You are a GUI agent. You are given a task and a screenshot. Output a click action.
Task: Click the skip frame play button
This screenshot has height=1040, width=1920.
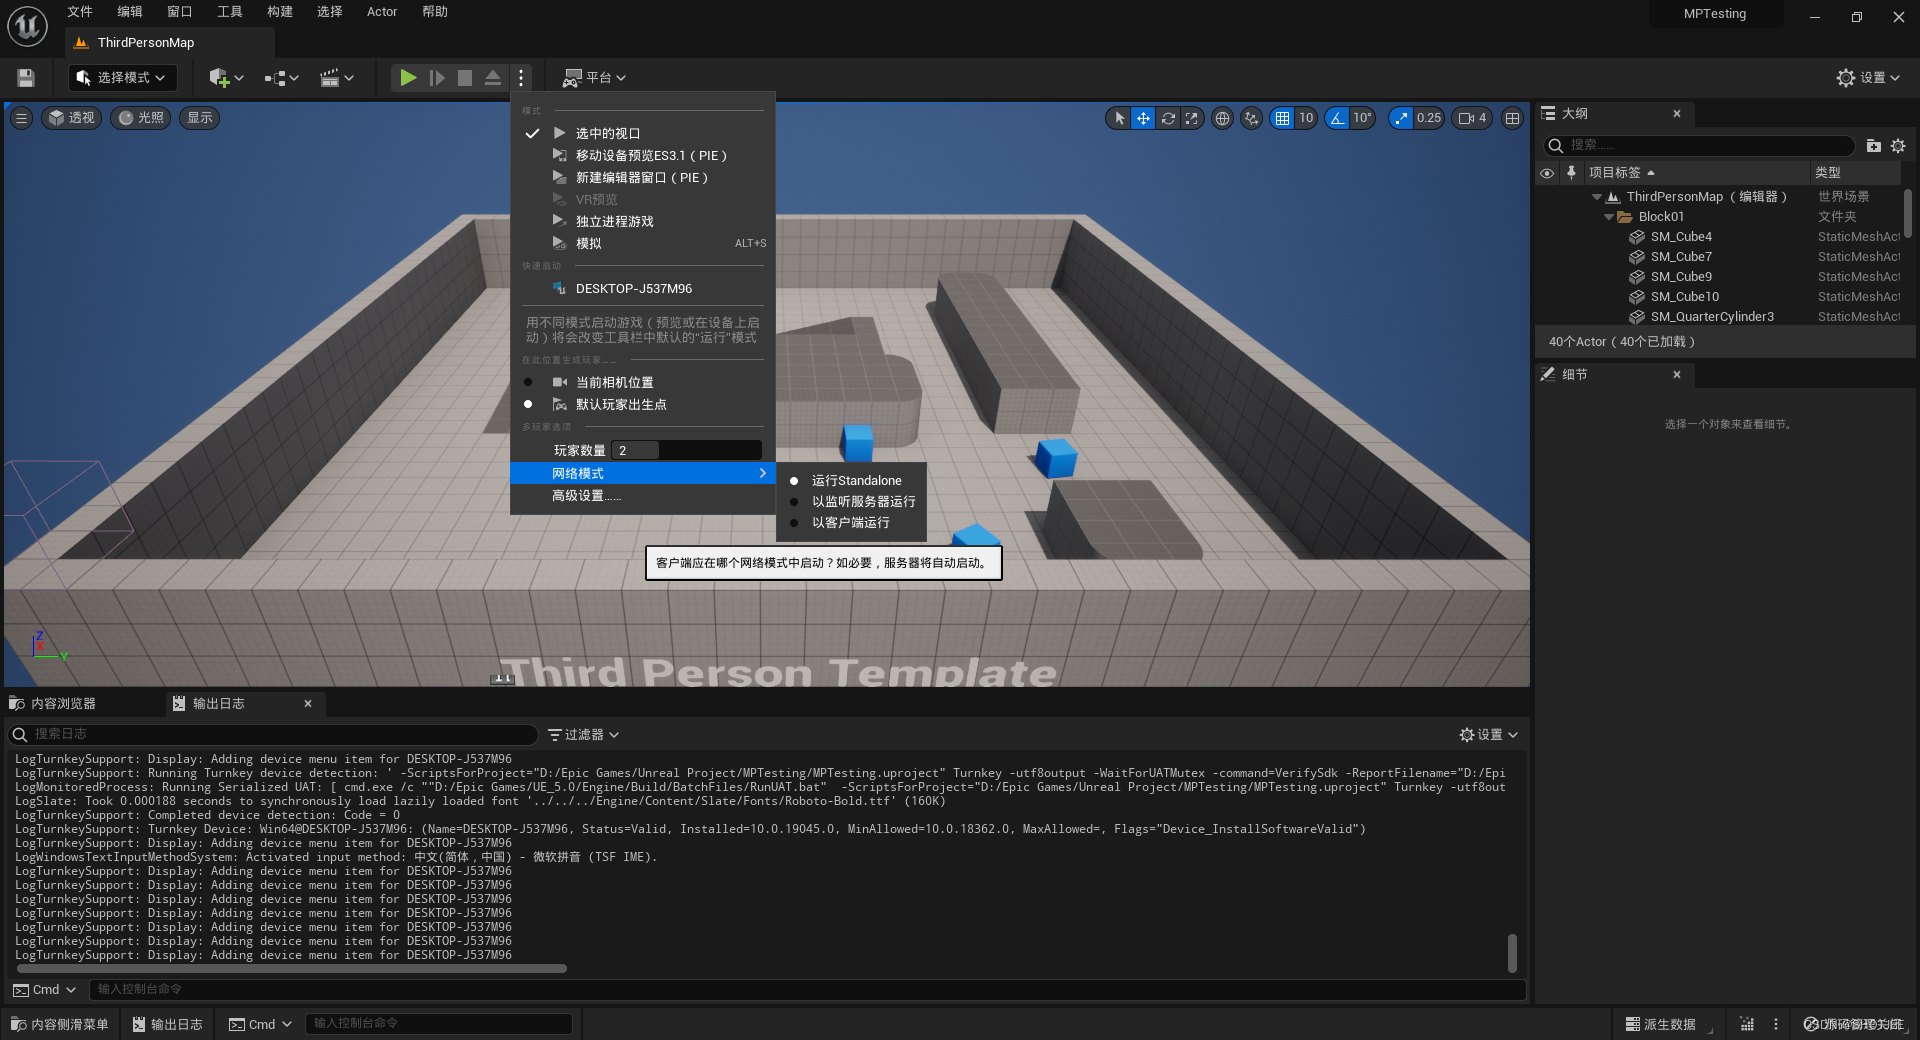[437, 78]
